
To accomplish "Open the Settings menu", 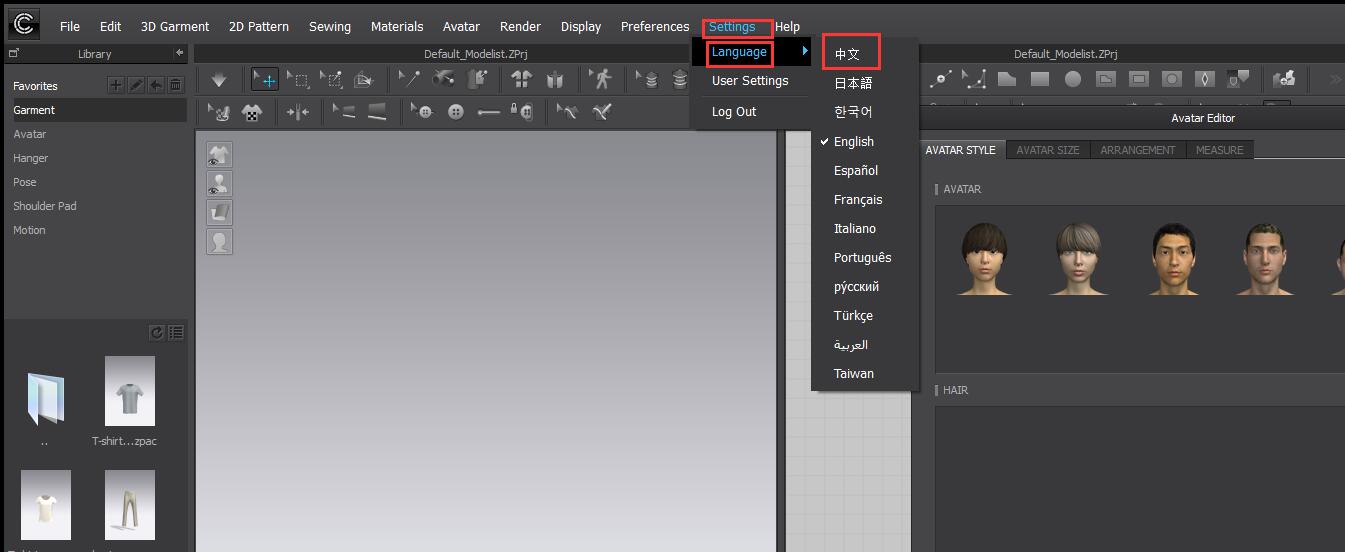I will 732,27.
